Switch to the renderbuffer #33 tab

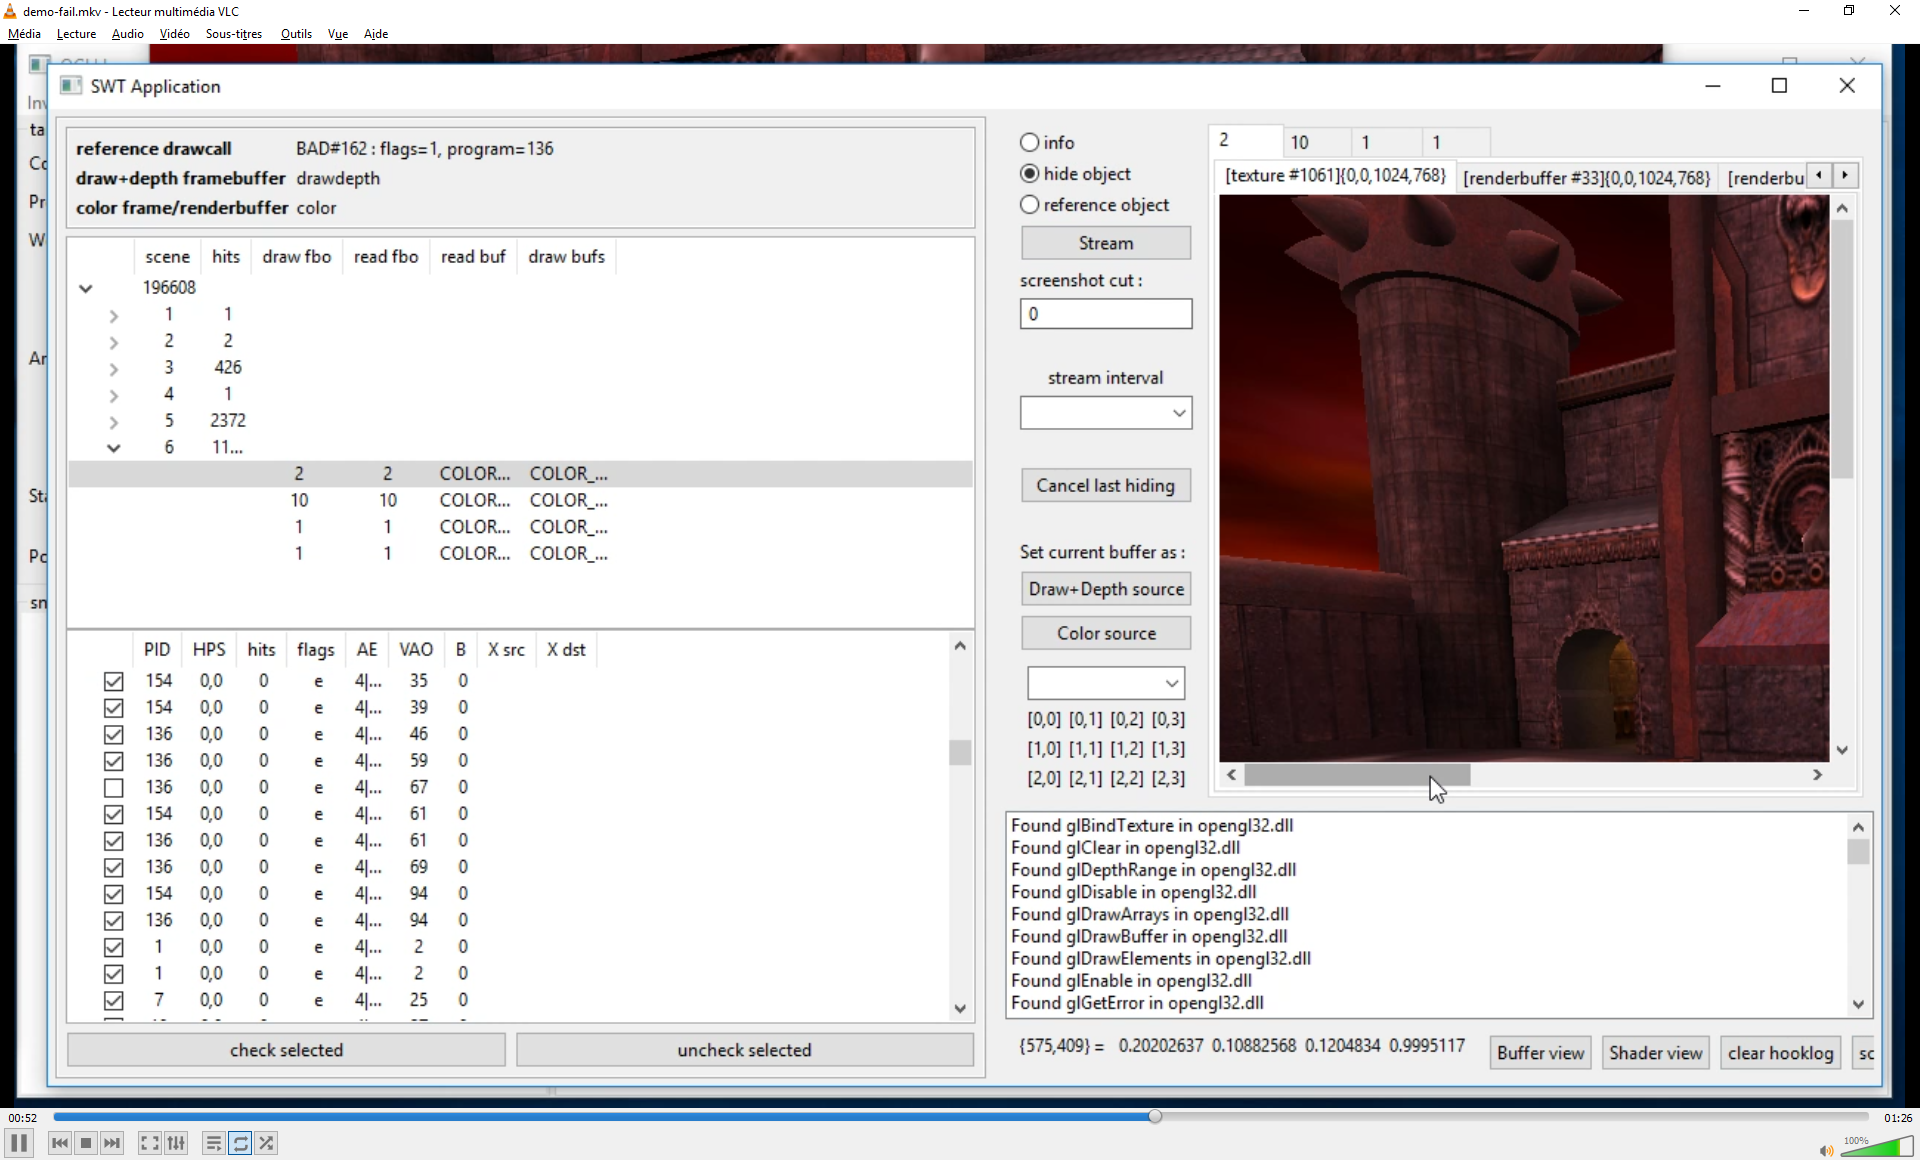(1586, 178)
